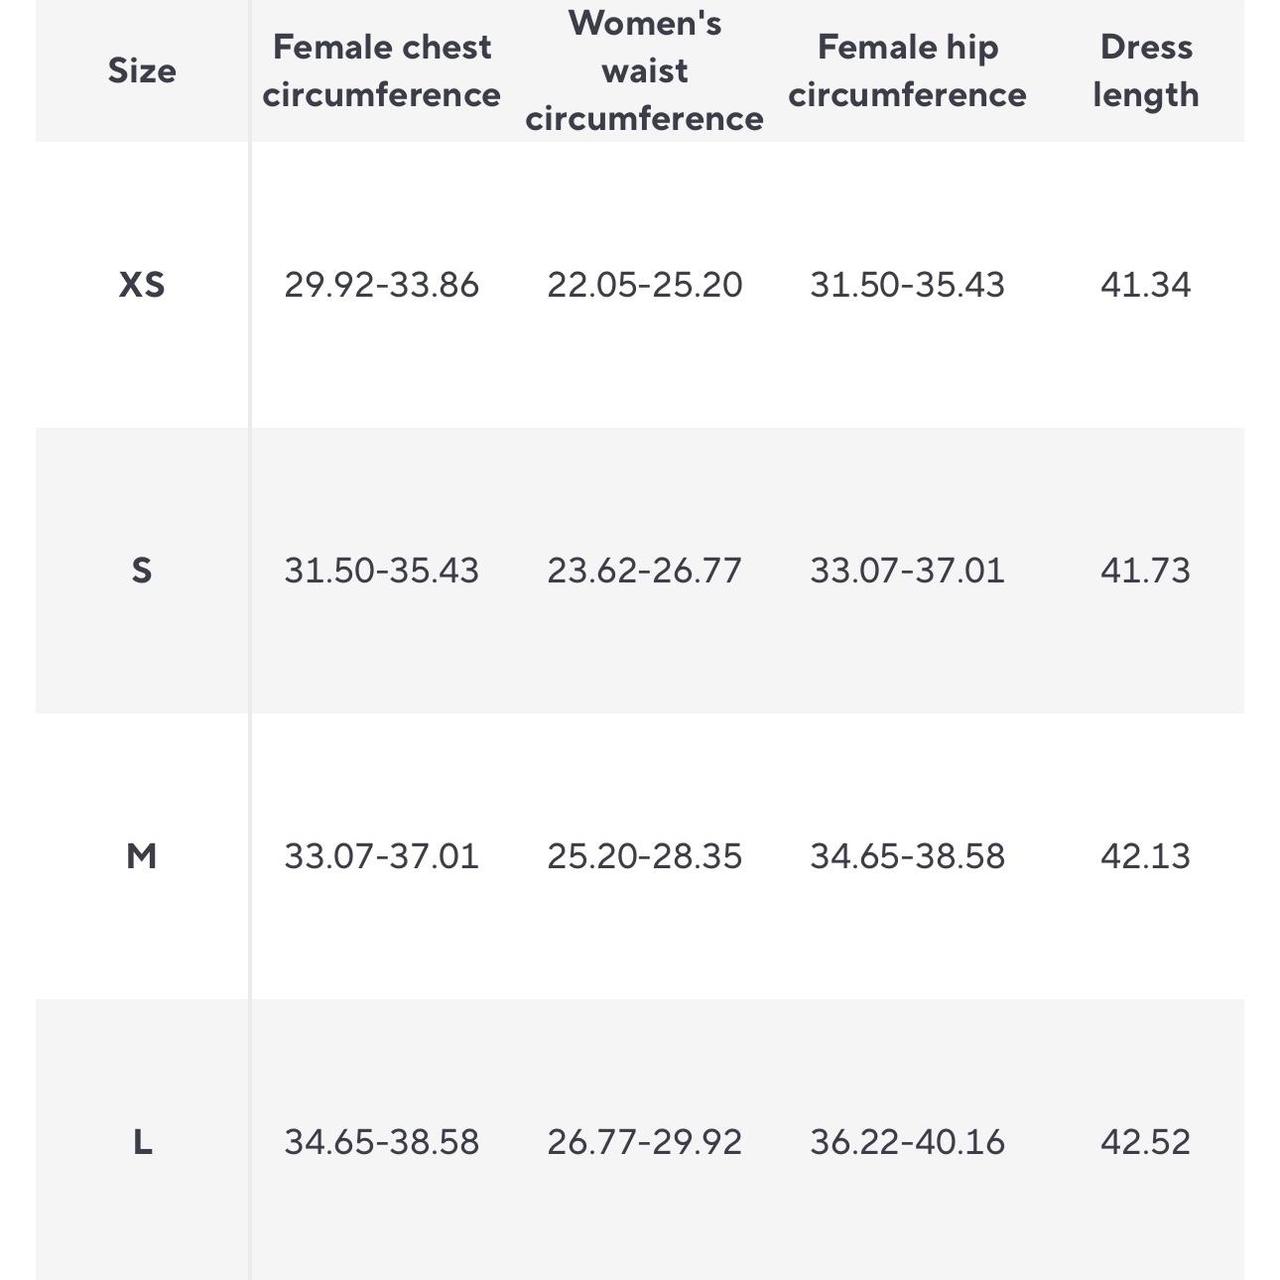
Task: Select the Female chest circumference header
Action: click(381, 71)
